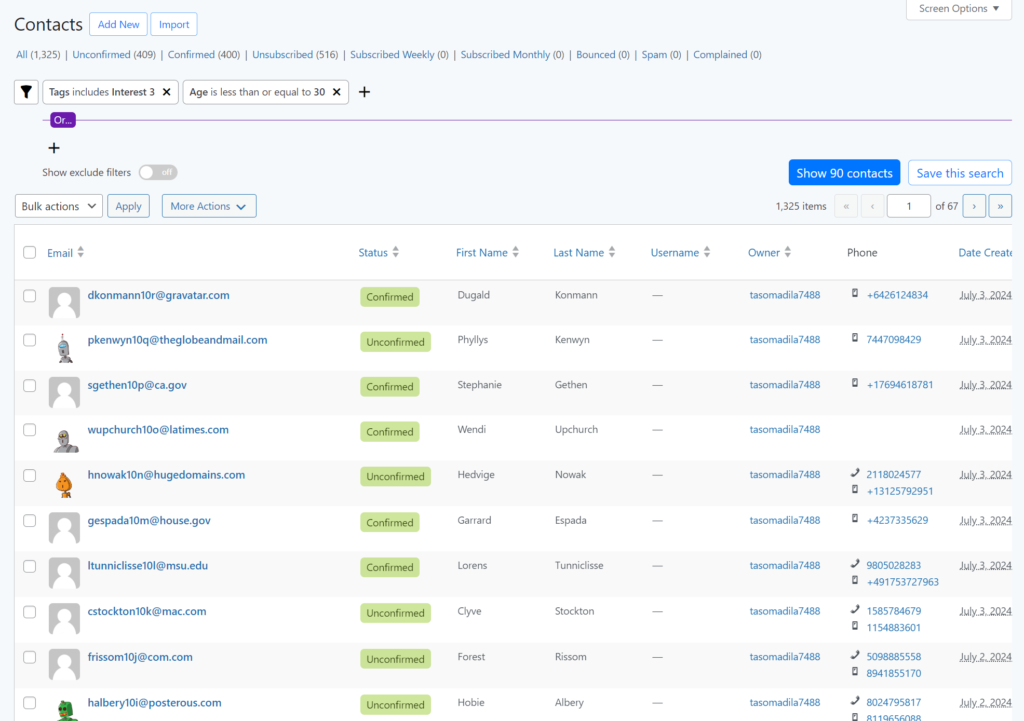Jump to last page arrow

pos(1000,206)
